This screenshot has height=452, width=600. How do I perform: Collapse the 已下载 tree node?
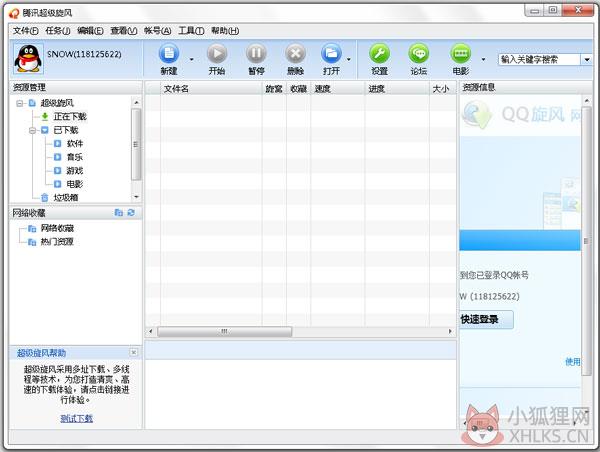[33, 130]
